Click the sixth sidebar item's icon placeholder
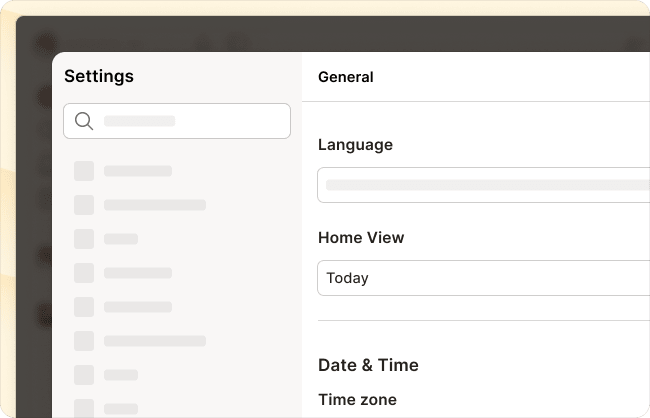This screenshot has height=418, width=650. pyautogui.click(x=84, y=341)
